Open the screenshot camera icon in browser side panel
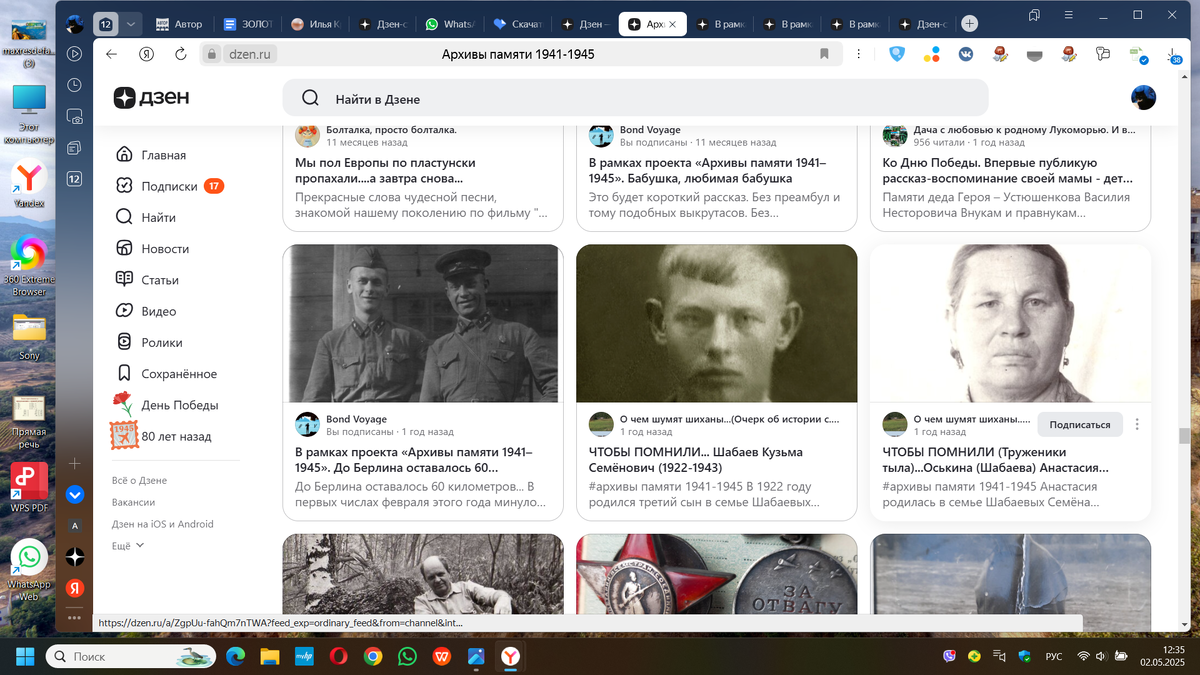The width and height of the screenshot is (1200, 675). tap(75, 117)
